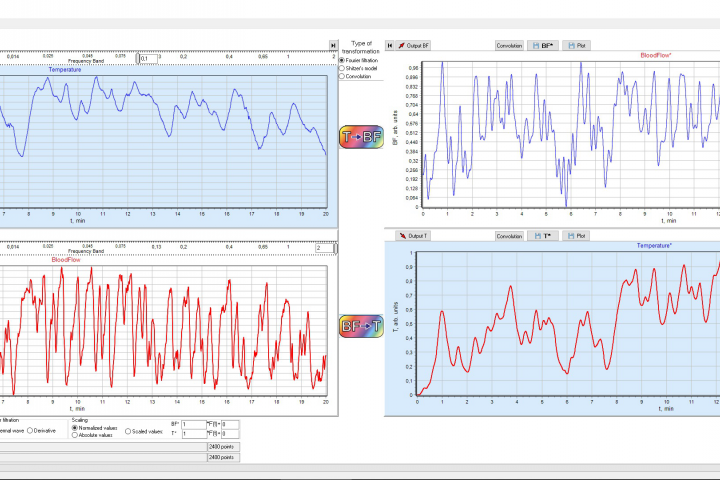Save the BloodFlow* plot using top Plot button
The image size is (720, 480).
576,45
